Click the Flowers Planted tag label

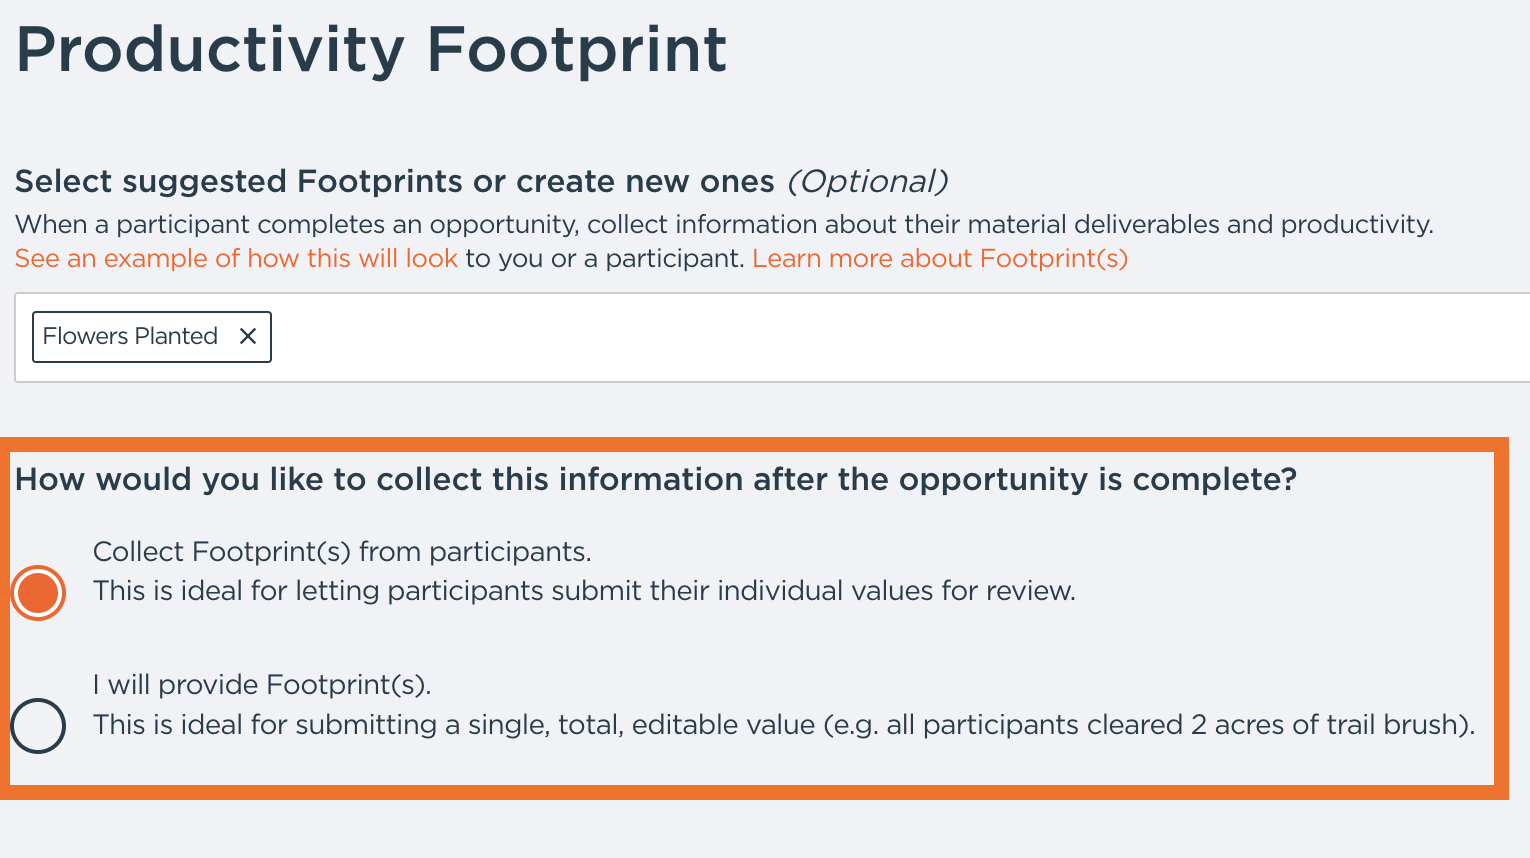click(x=130, y=336)
